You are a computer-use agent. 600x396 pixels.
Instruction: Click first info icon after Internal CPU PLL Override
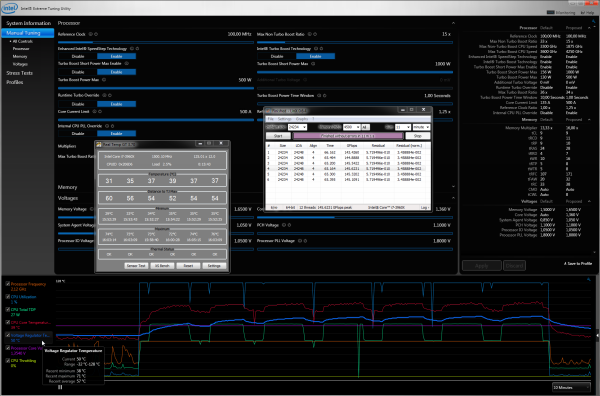[107, 125]
